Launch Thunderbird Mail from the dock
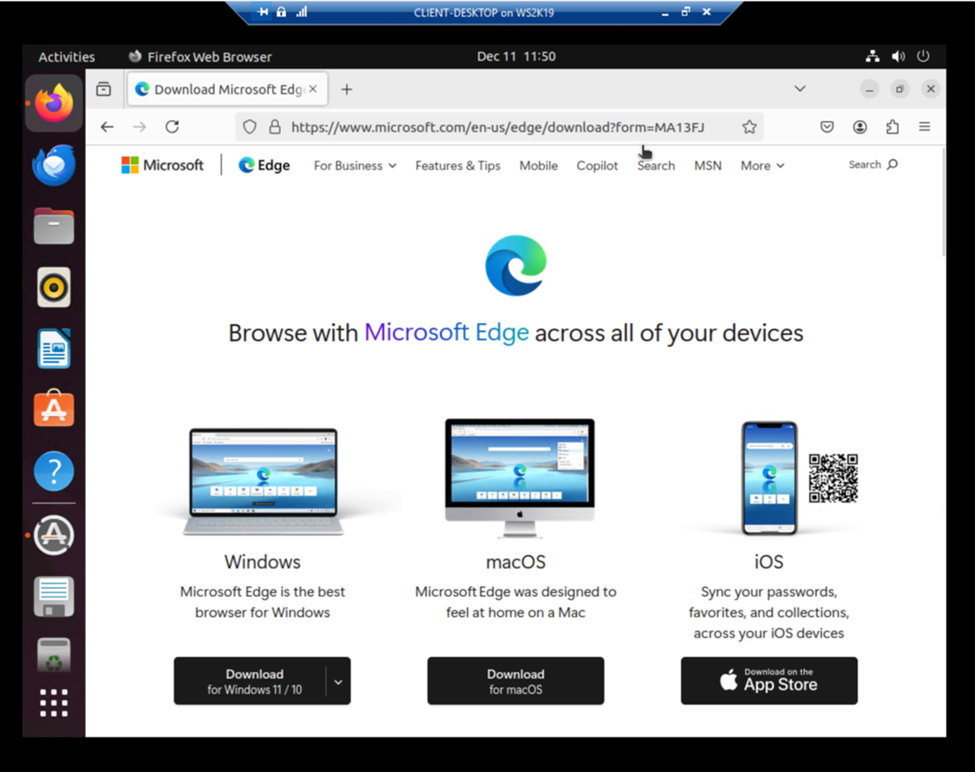Viewport: 975px width, 772px height. pyautogui.click(x=54, y=165)
